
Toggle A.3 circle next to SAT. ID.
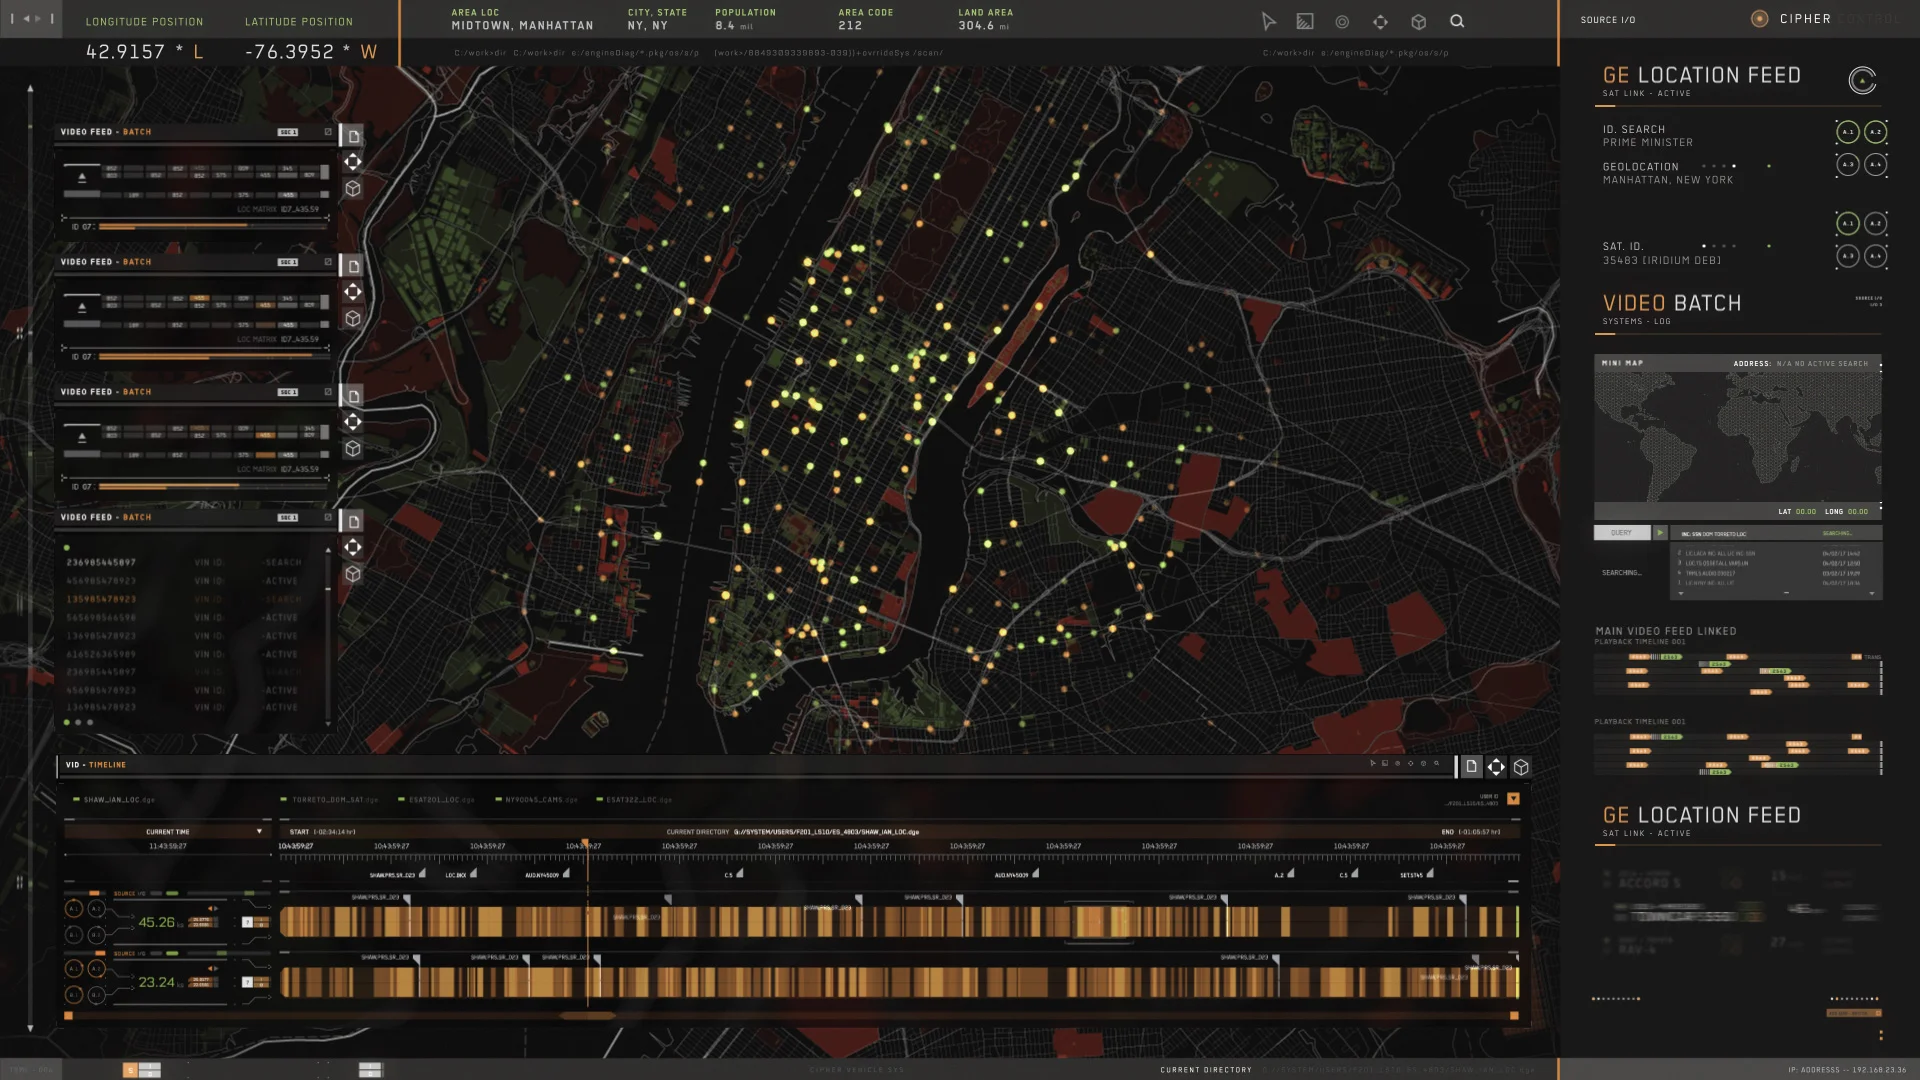1848,256
